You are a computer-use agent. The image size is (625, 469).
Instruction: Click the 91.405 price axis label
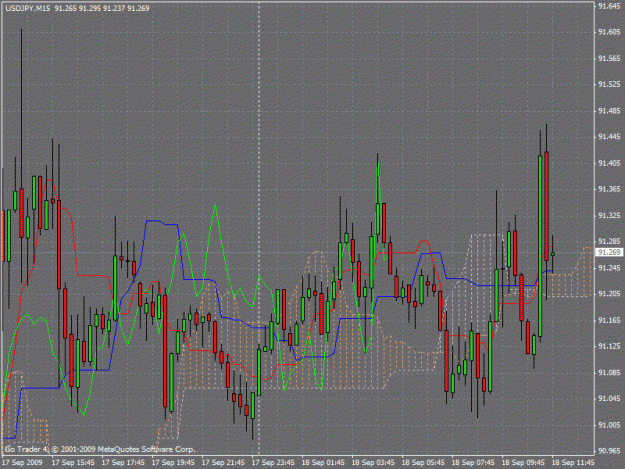[609, 163]
